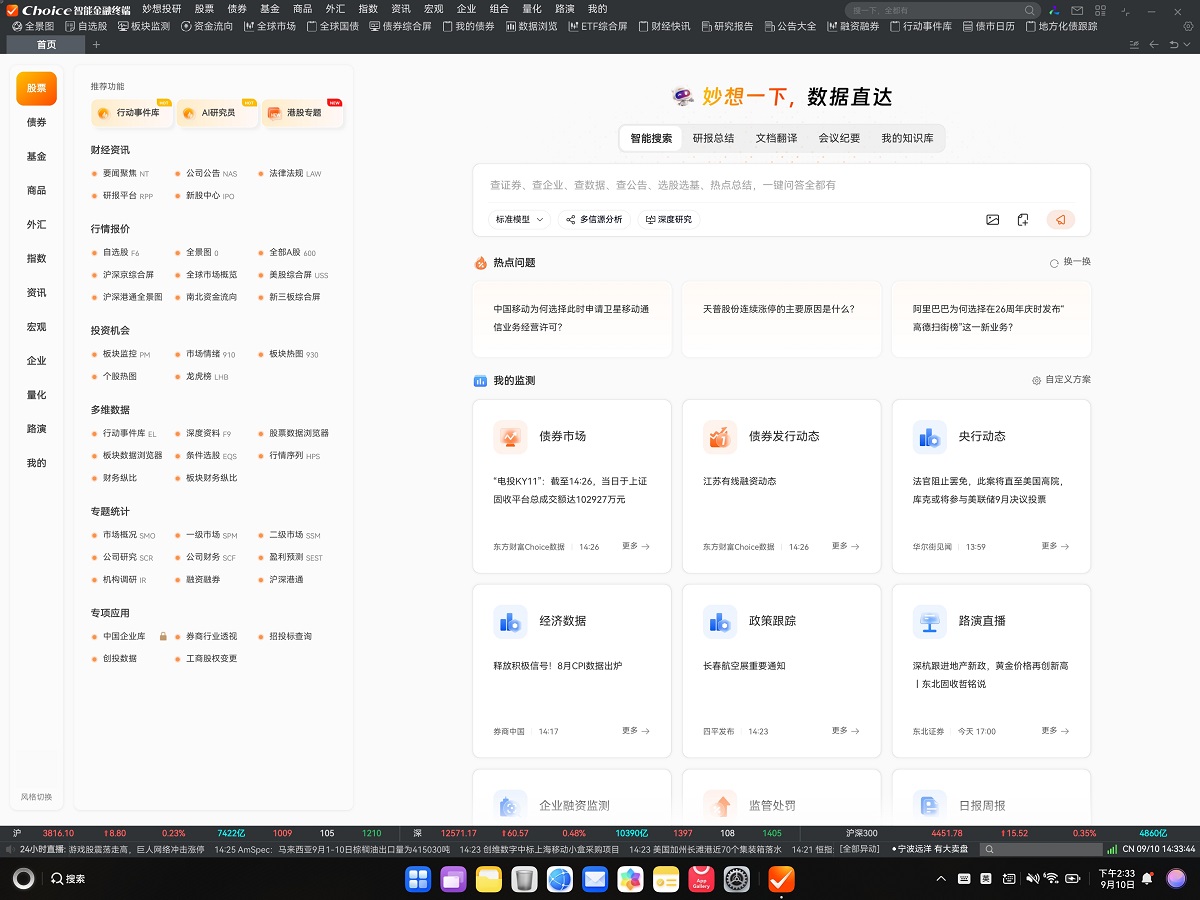Click the orange send button in search box

1060,220
